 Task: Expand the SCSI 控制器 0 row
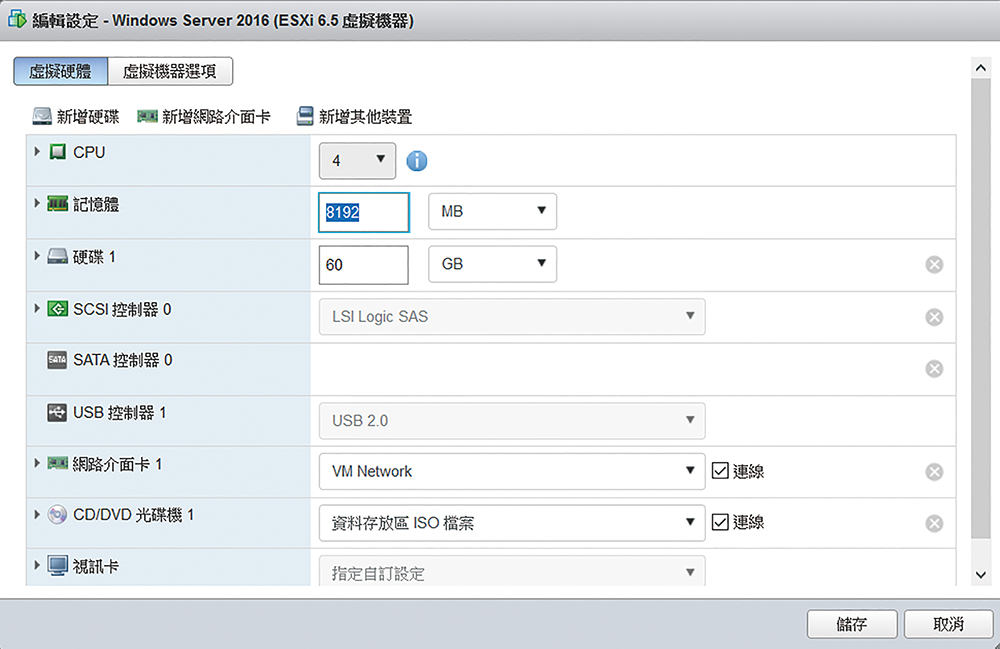click(x=37, y=309)
